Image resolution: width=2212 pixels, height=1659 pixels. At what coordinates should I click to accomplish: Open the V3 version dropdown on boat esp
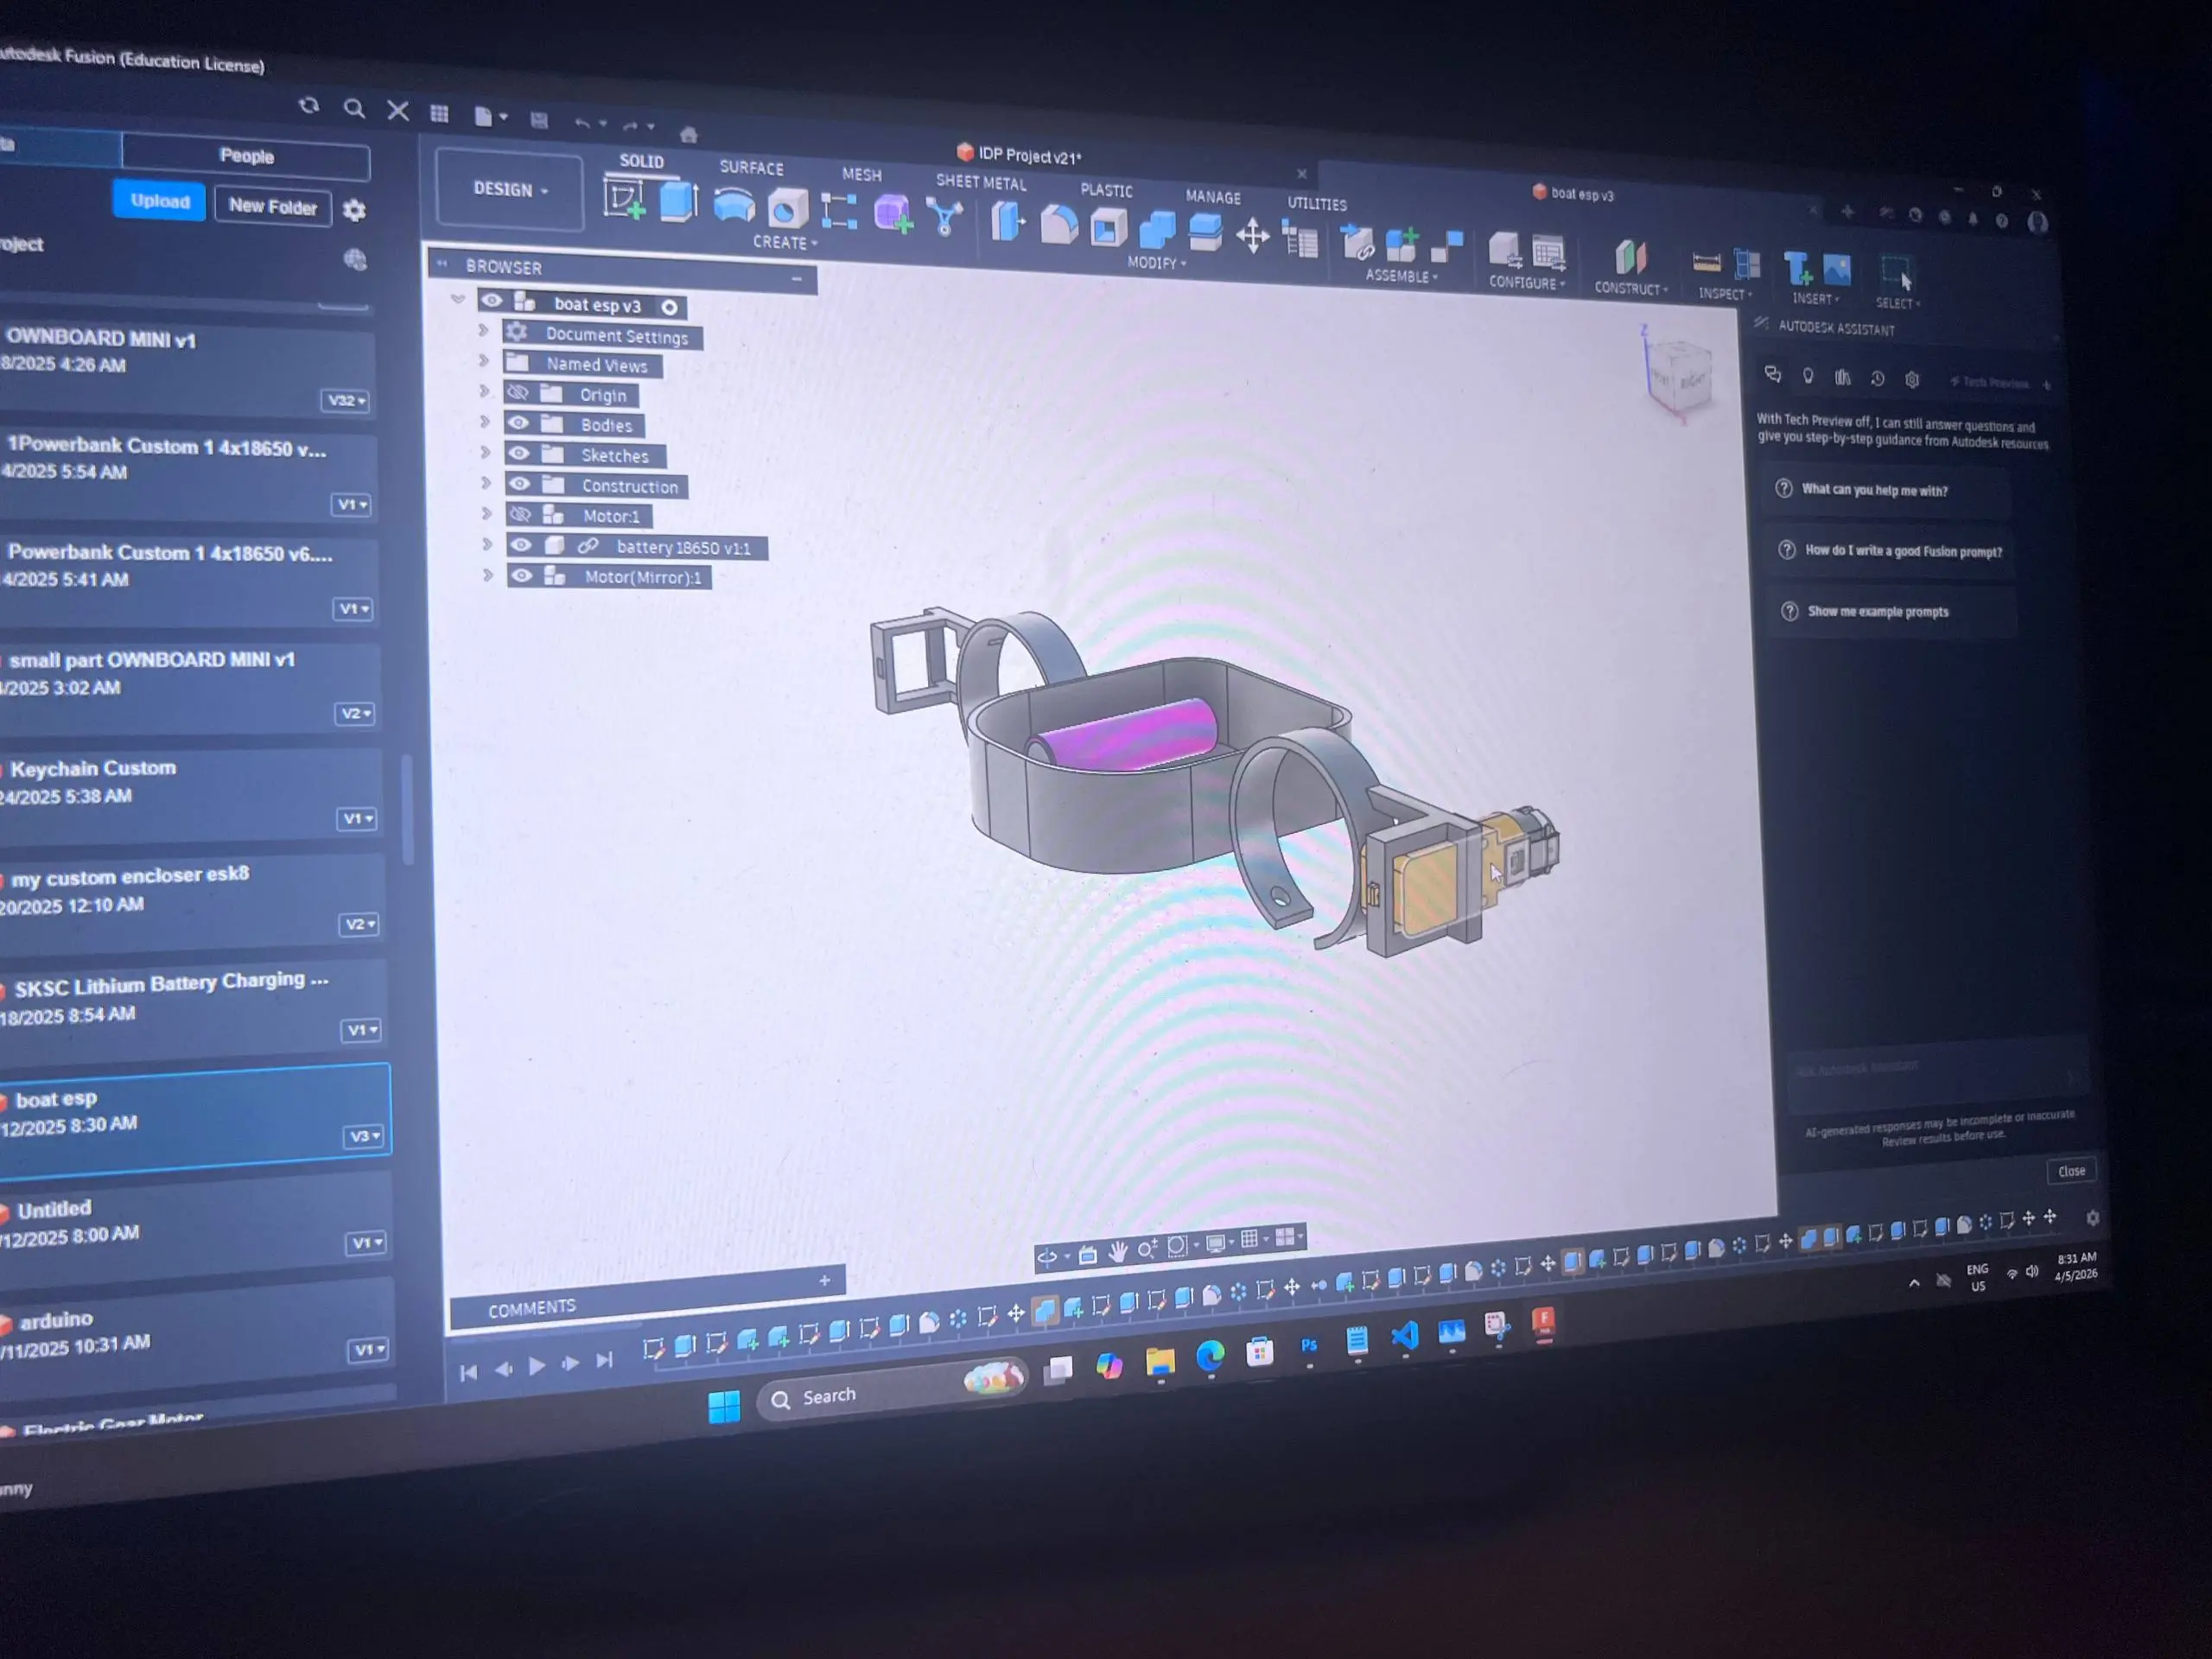click(x=362, y=1136)
